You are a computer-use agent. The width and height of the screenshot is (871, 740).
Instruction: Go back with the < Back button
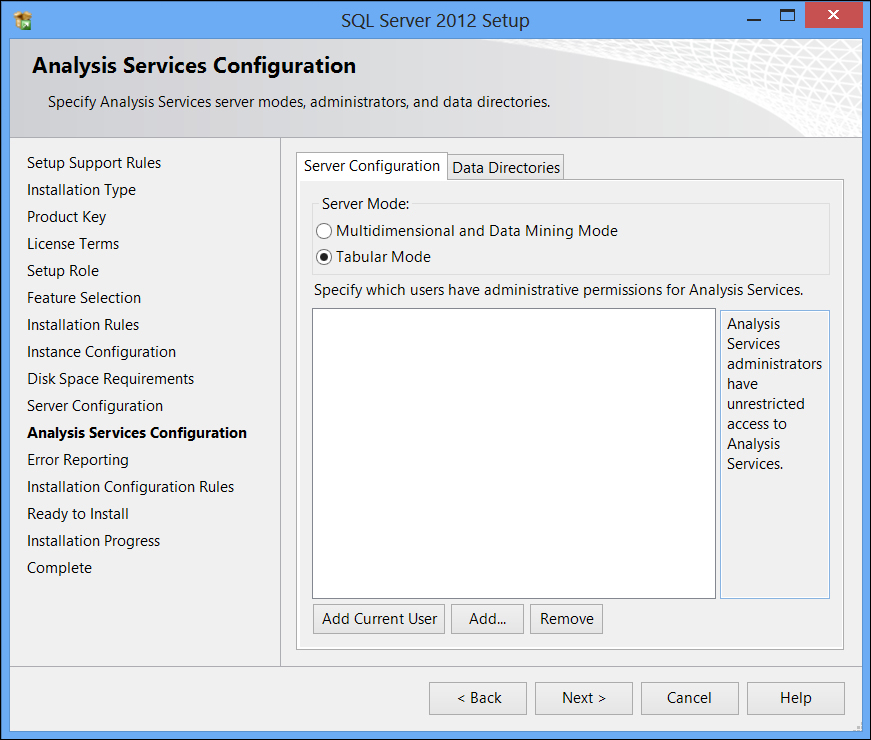478,698
